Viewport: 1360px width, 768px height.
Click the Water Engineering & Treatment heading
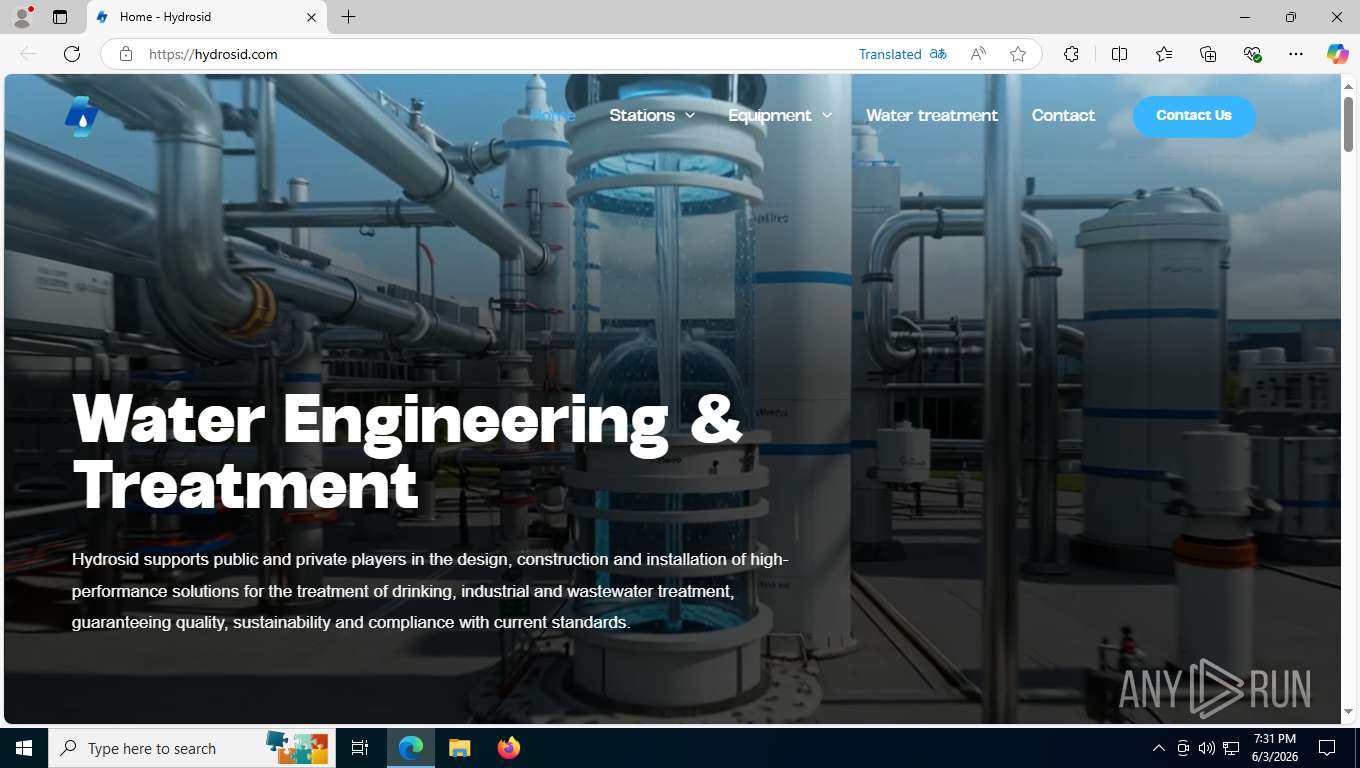pyautogui.click(x=408, y=451)
